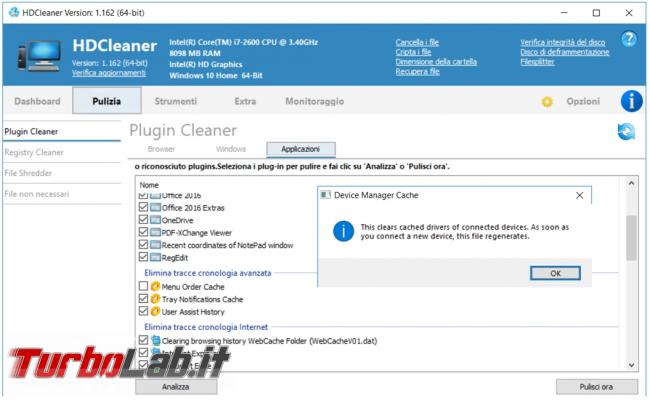This screenshot has width=650, height=402.
Task: Uncheck the Tray Notifications Cache checkbox
Action: point(143,298)
